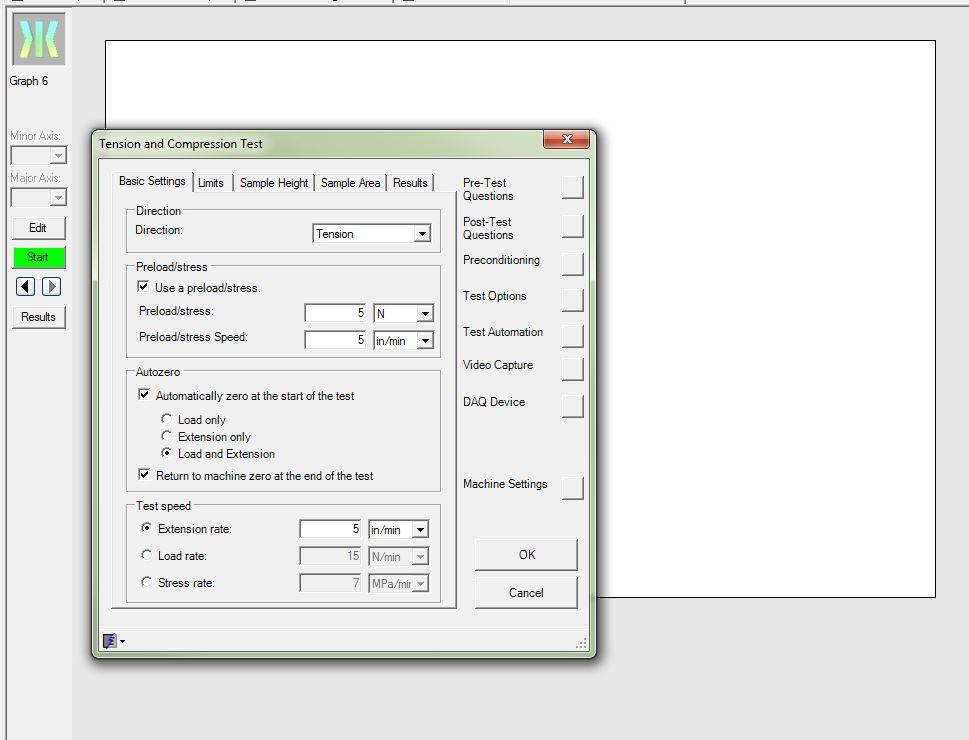
Task: Click the left navigation arrow in the sidebar
Action: (x=25, y=288)
